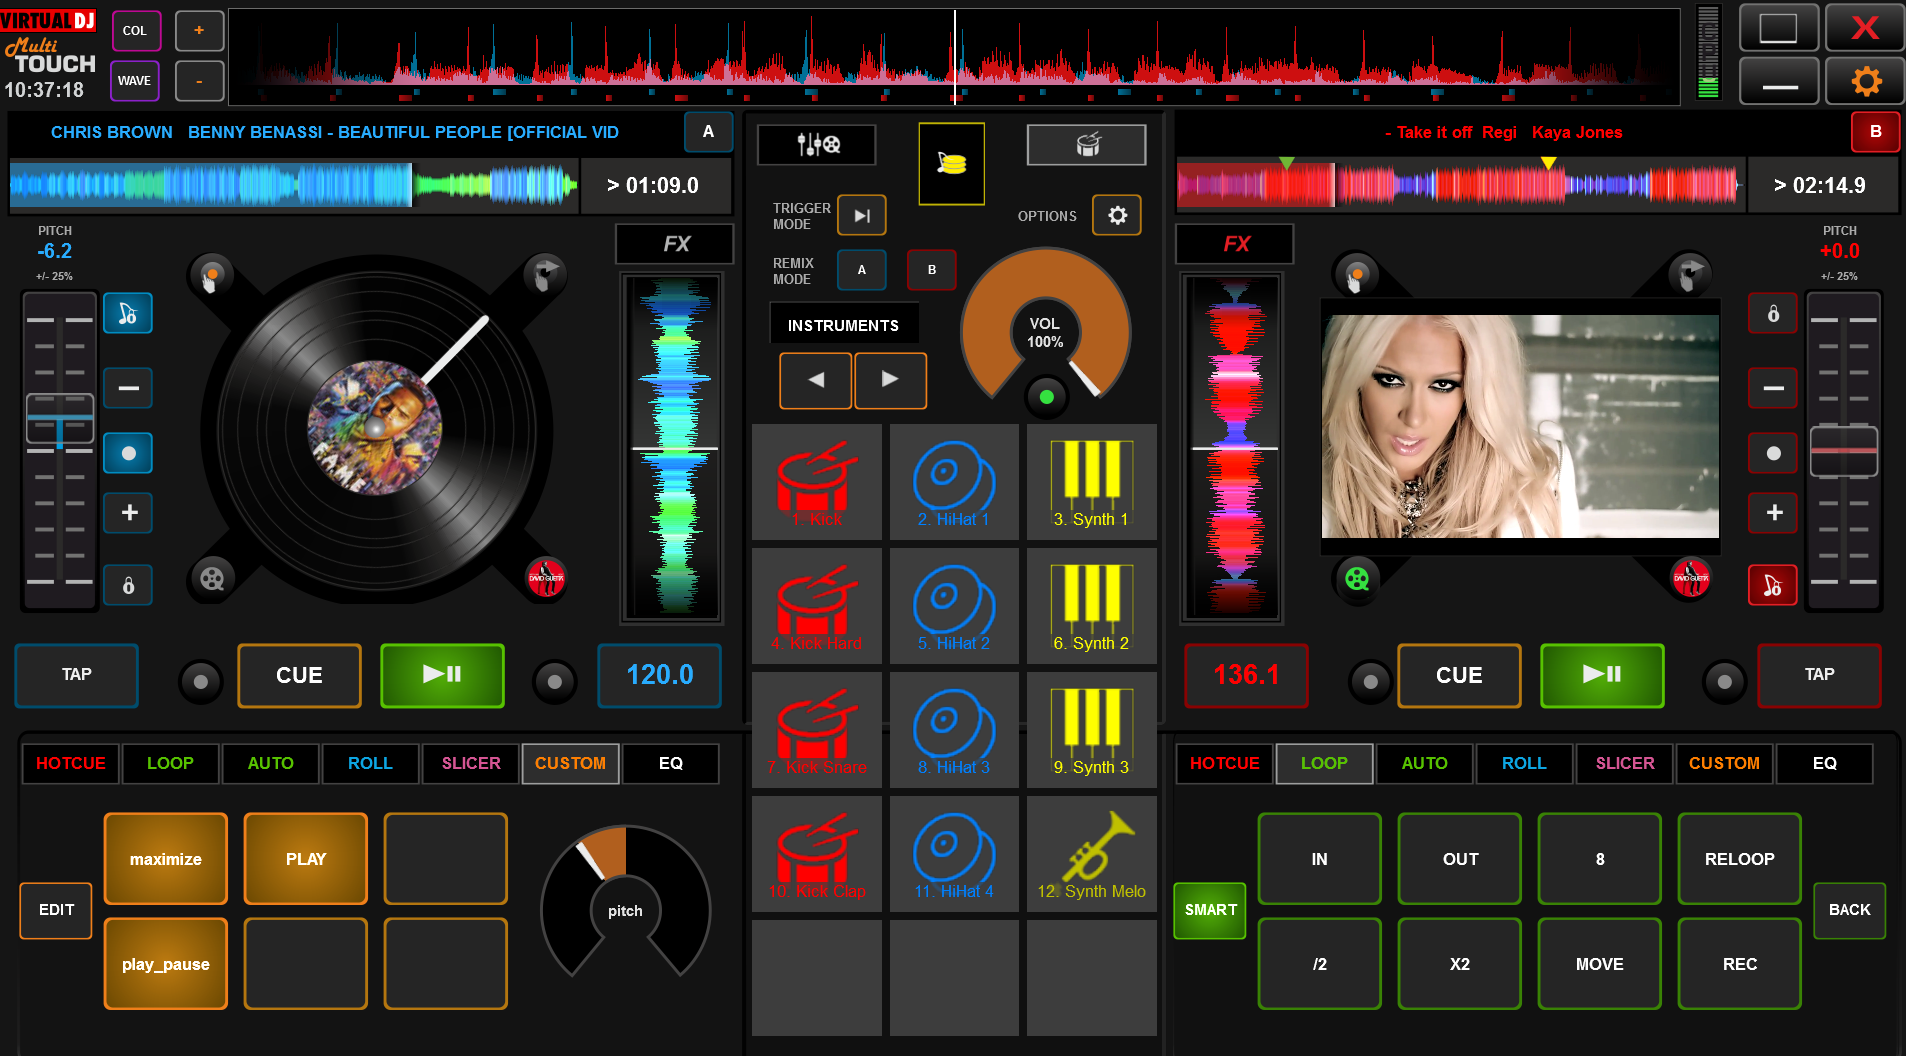Click the video preview on deck B
Image resolution: width=1906 pixels, height=1056 pixels.
point(1520,427)
